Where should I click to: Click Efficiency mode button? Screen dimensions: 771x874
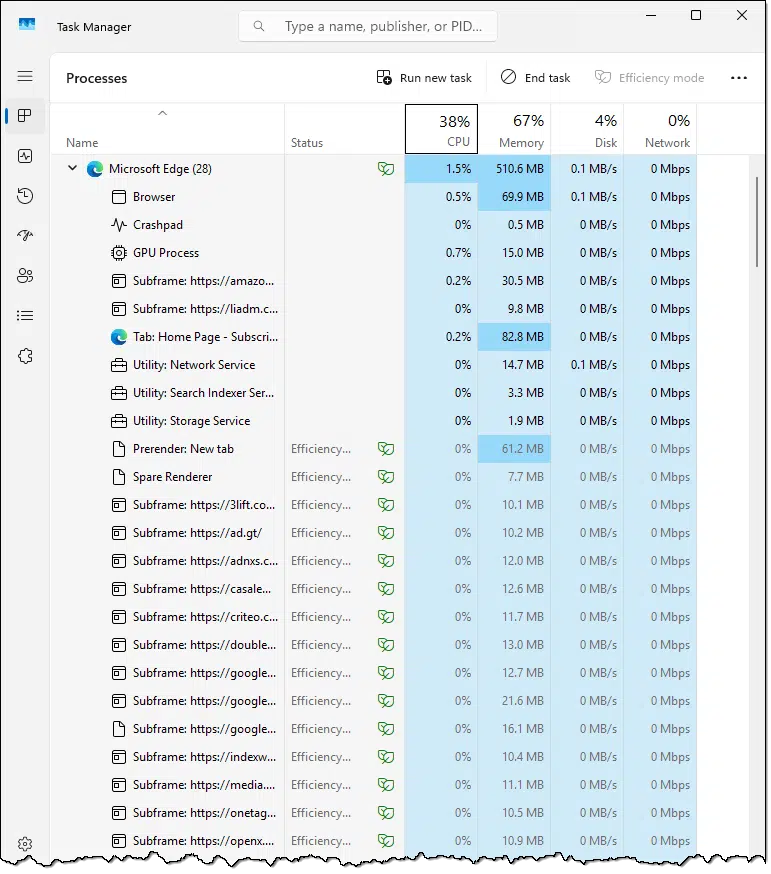(649, 77)
